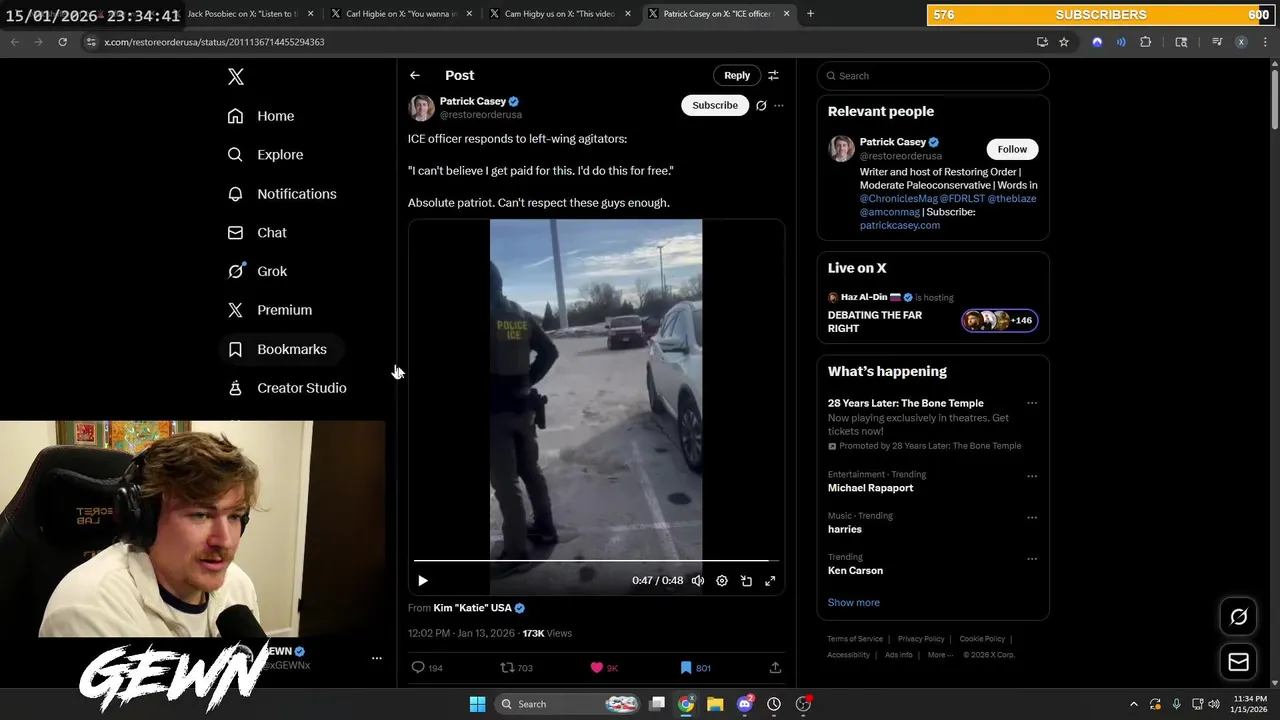The width and height of the screenshot is (1280, 720).
Task: Open listener avatars with +146
Action: (x=999, y=321)
